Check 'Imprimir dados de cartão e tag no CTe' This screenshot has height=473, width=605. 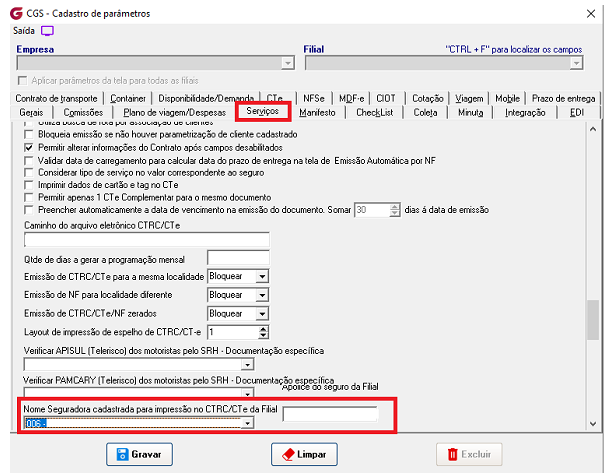tap(29, 185)
